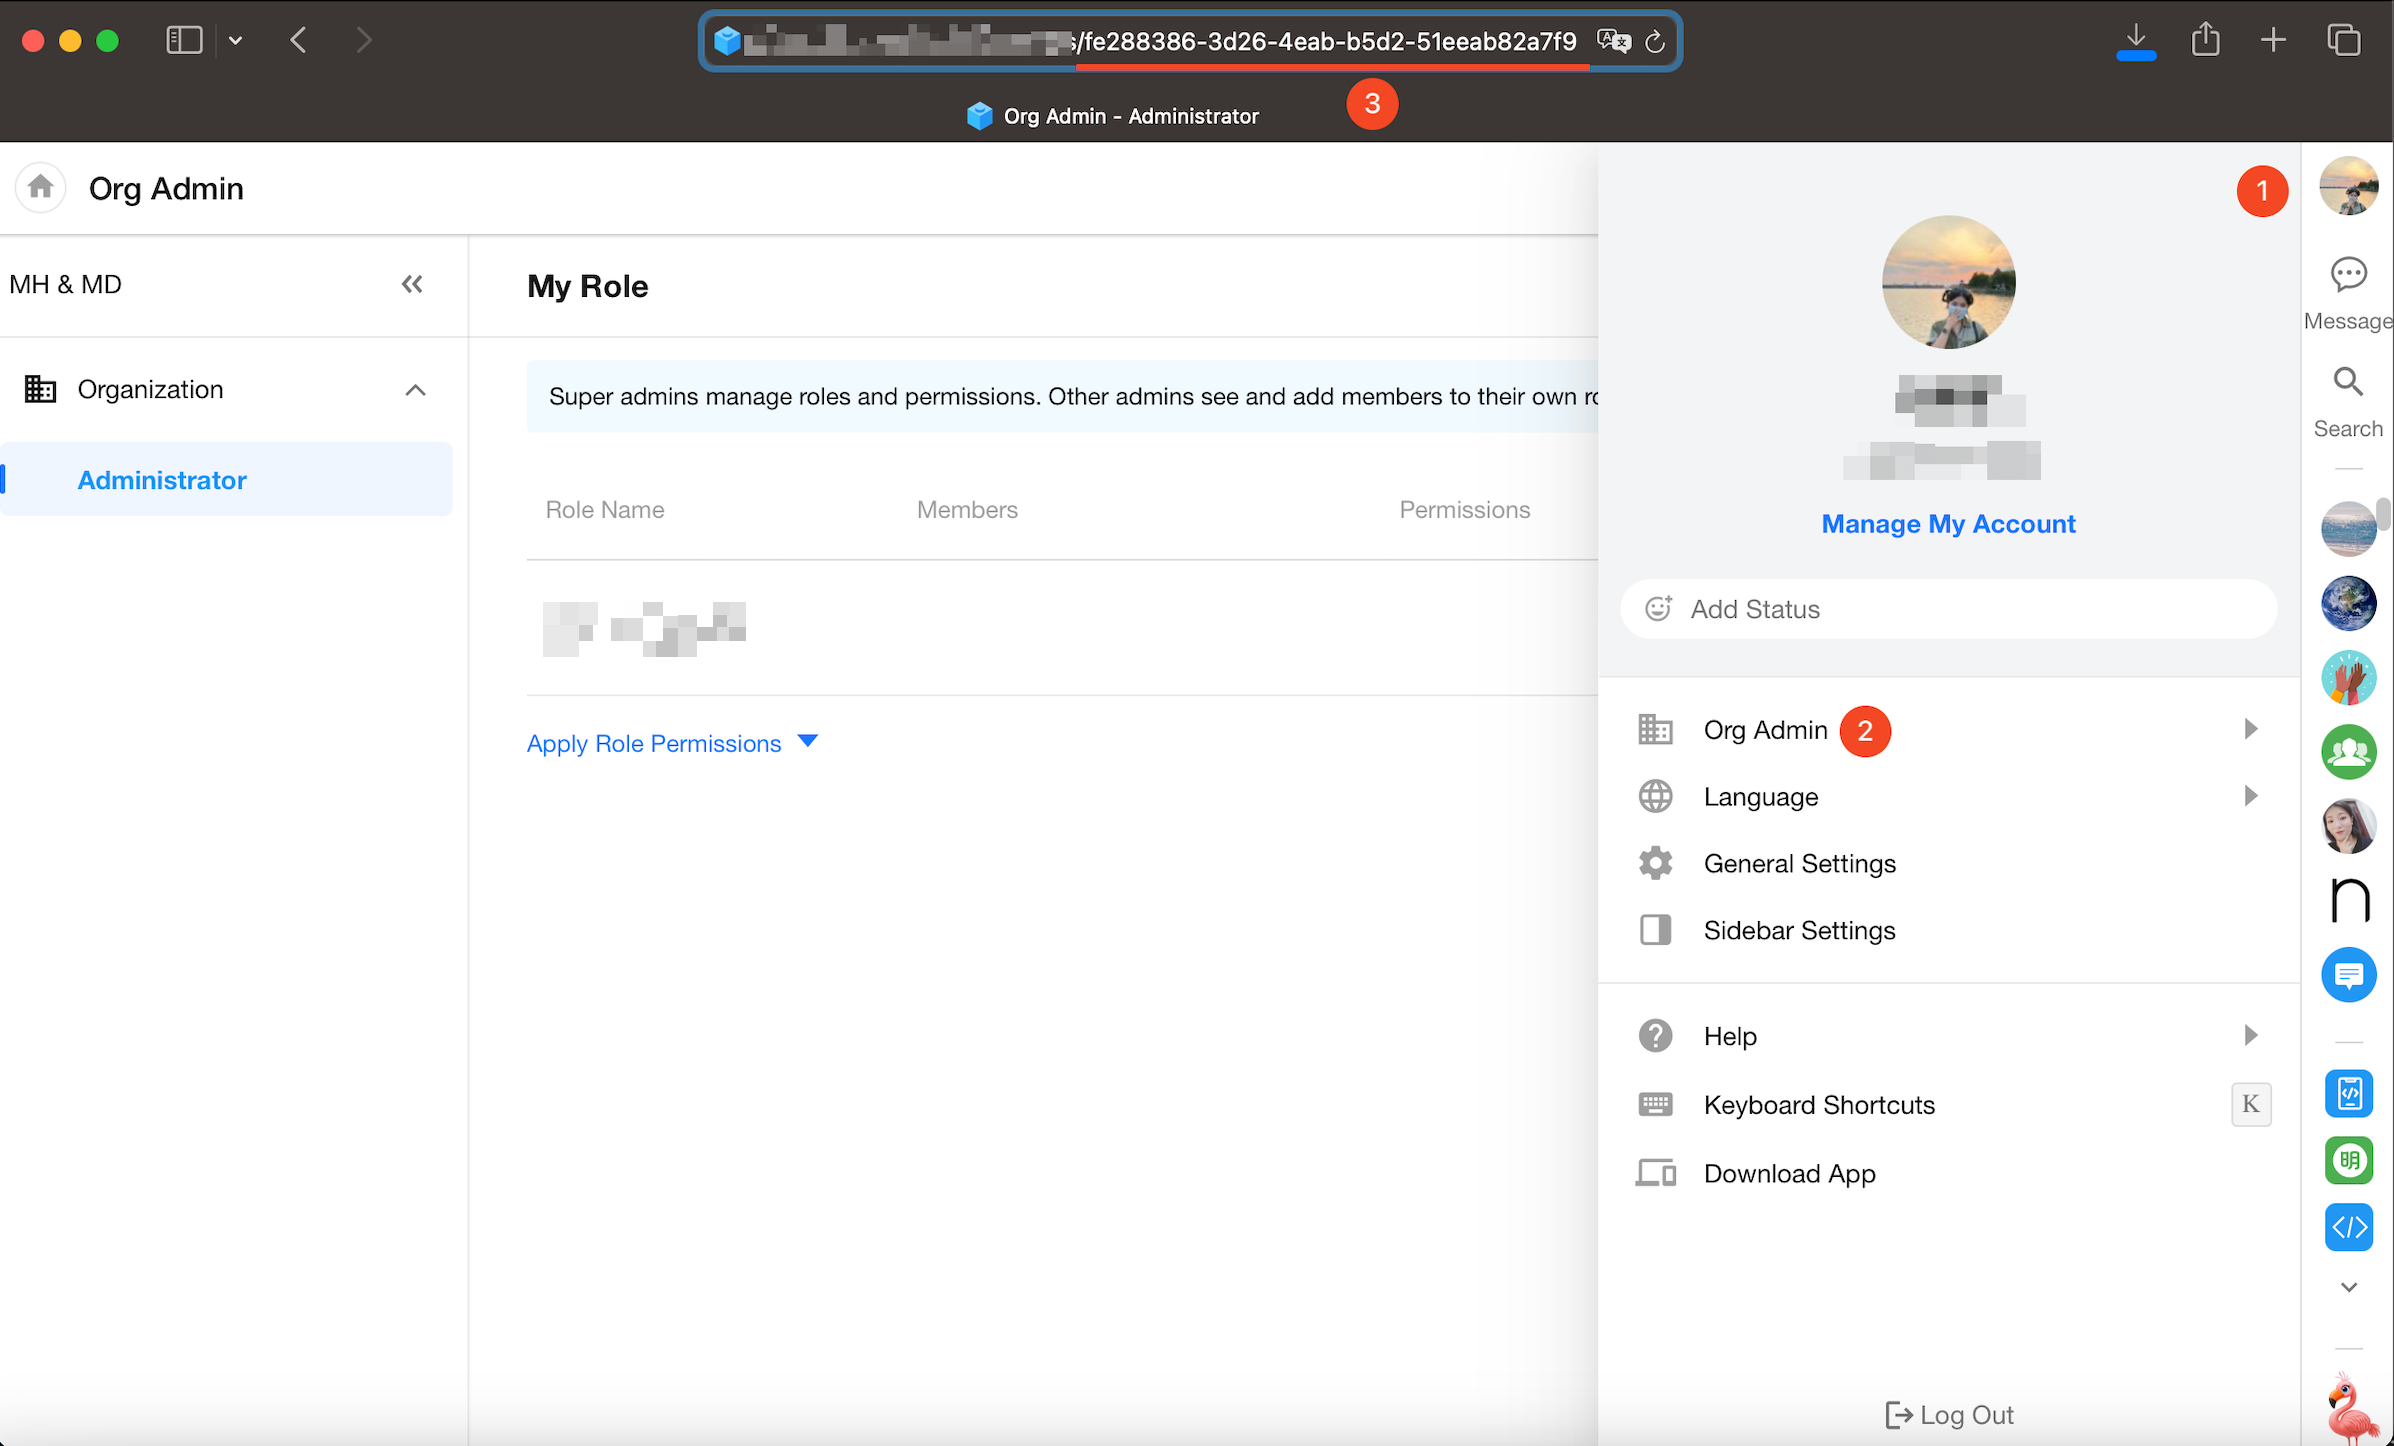Collapse the Organization section chevron

tap(415, 390)
